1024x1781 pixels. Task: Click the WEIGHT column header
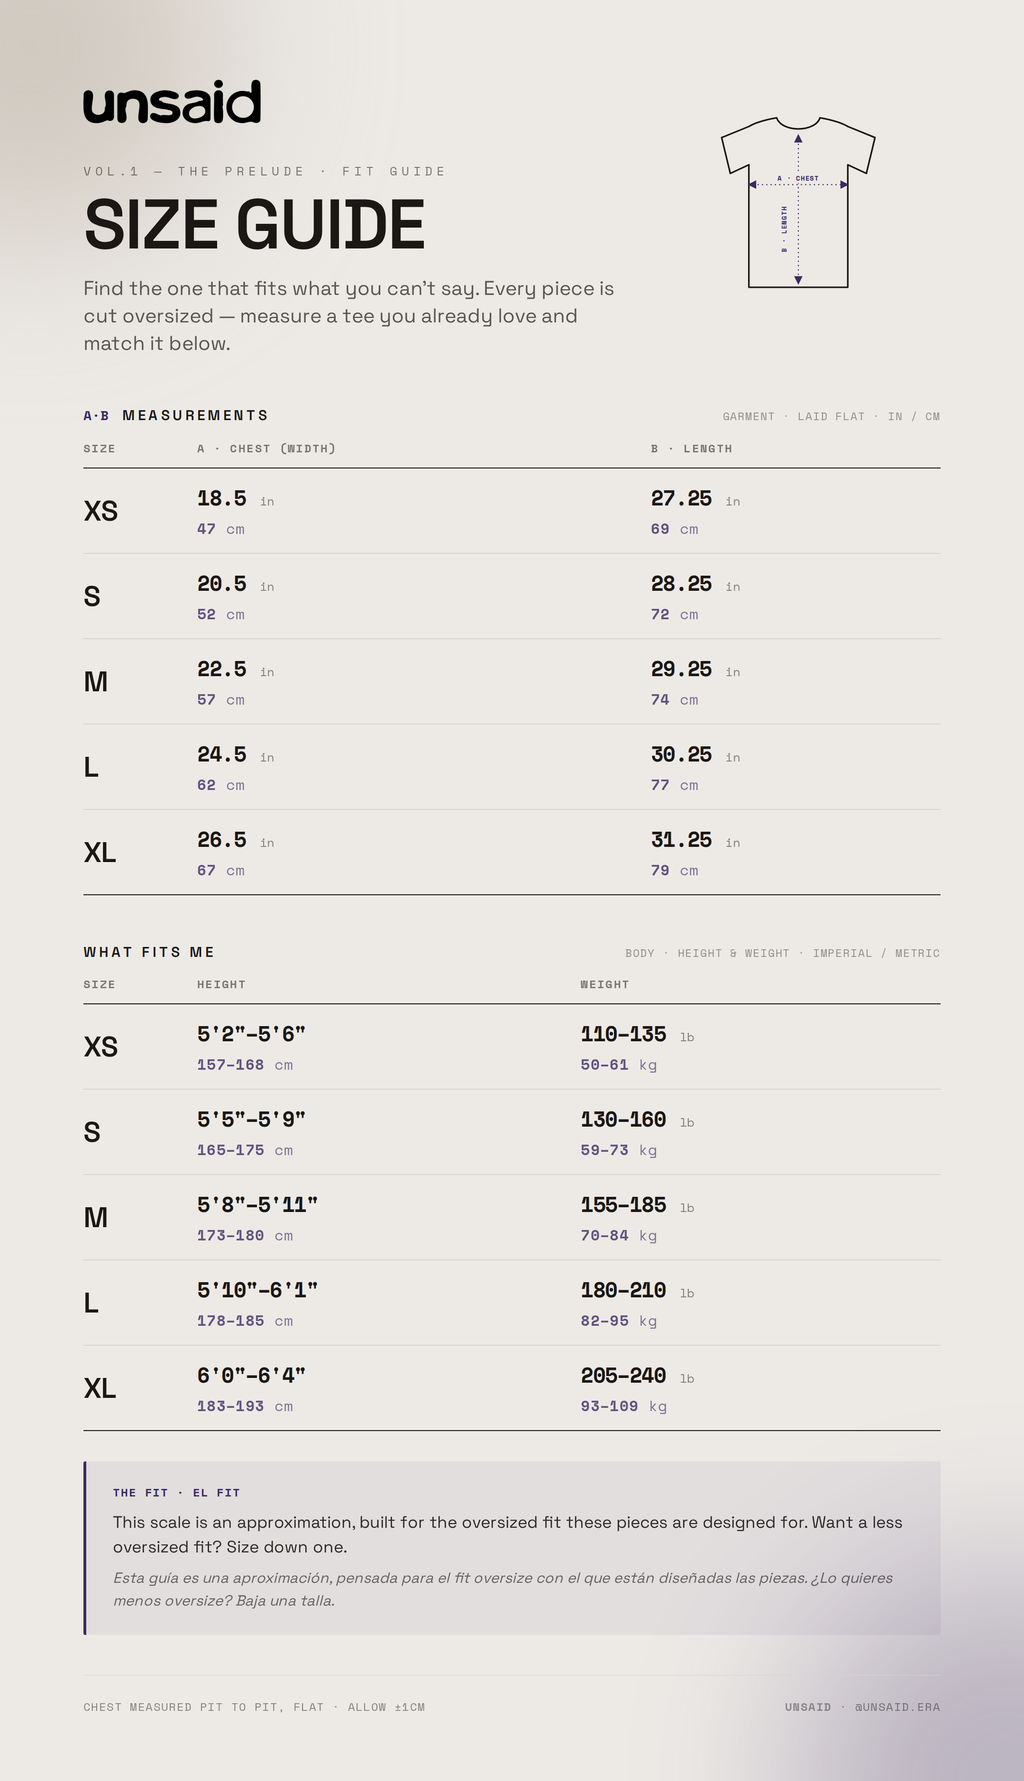(x=605, y=985)
